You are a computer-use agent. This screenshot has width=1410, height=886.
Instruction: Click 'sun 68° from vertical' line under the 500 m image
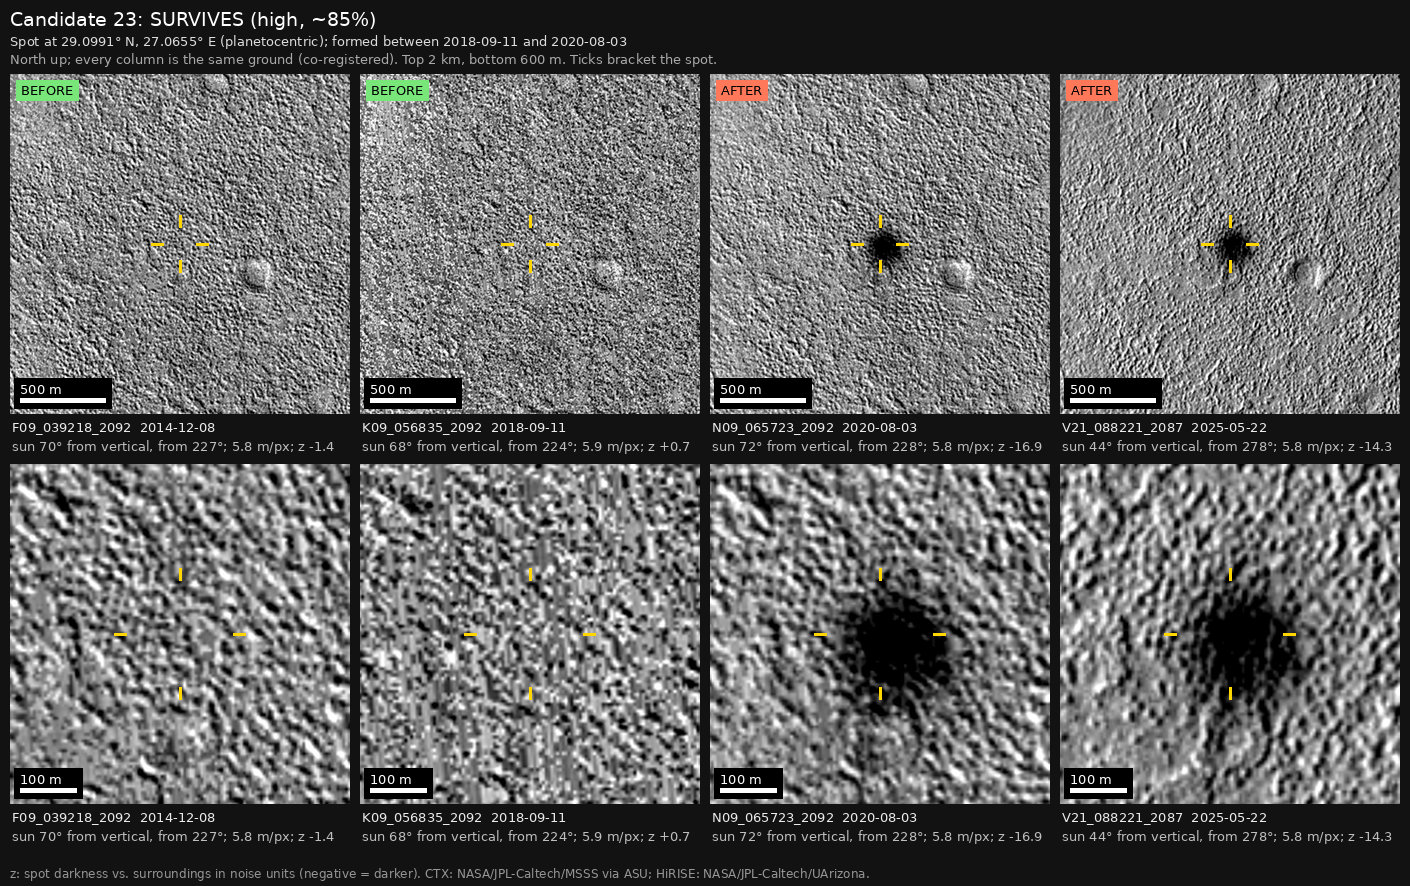[x=526, y=447]
